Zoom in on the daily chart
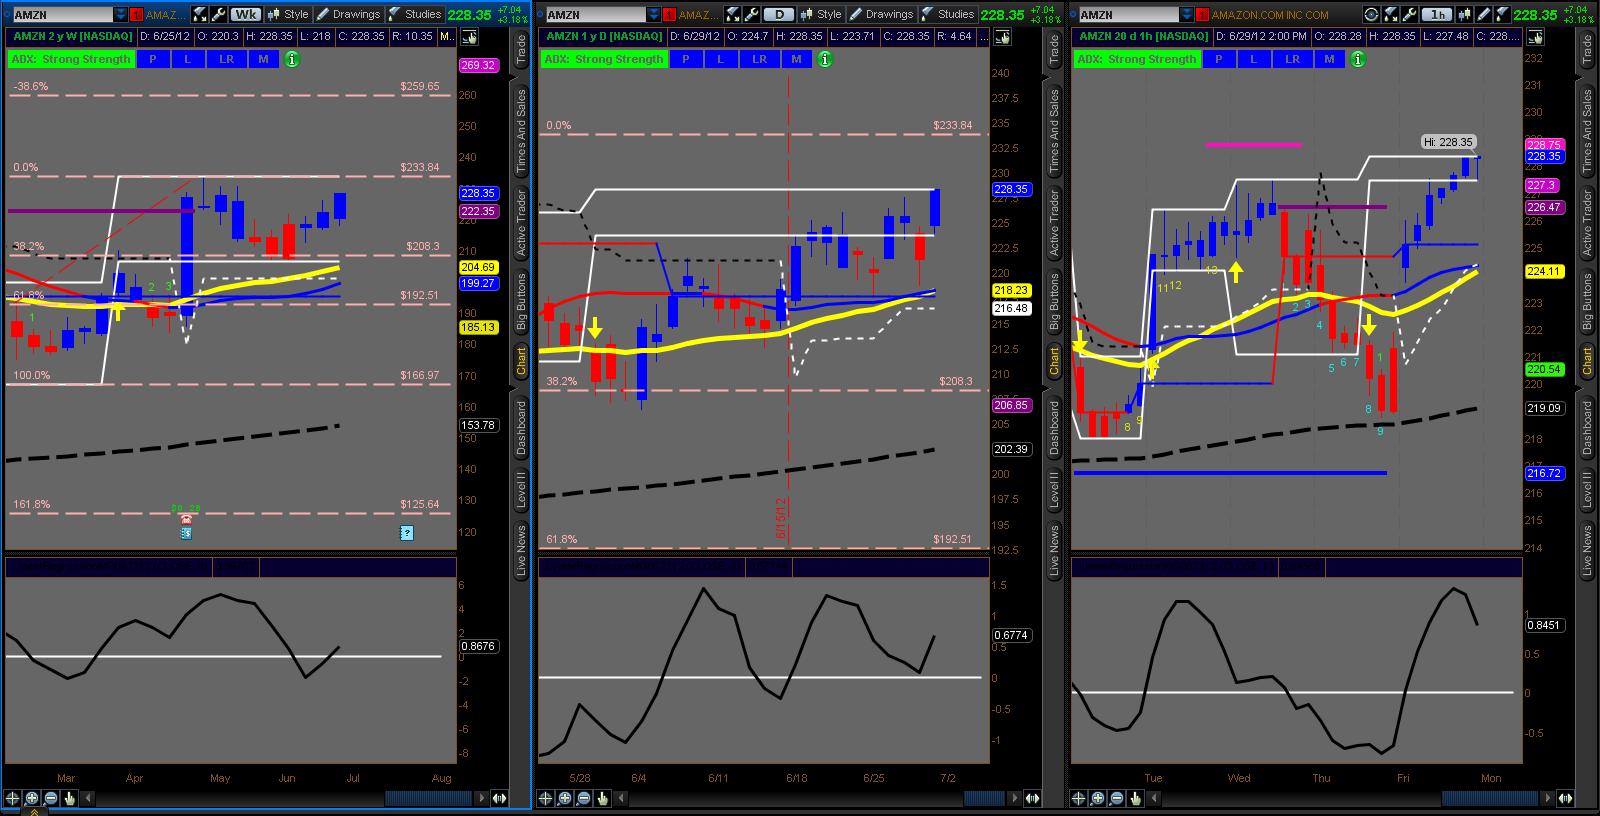 coord(565,798)
